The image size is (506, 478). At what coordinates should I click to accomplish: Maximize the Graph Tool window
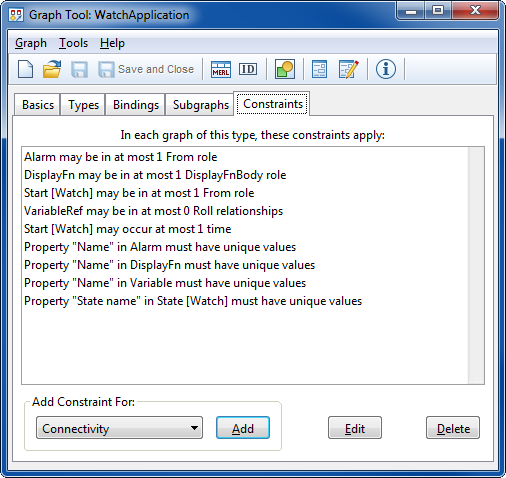[x=438, y=11]
